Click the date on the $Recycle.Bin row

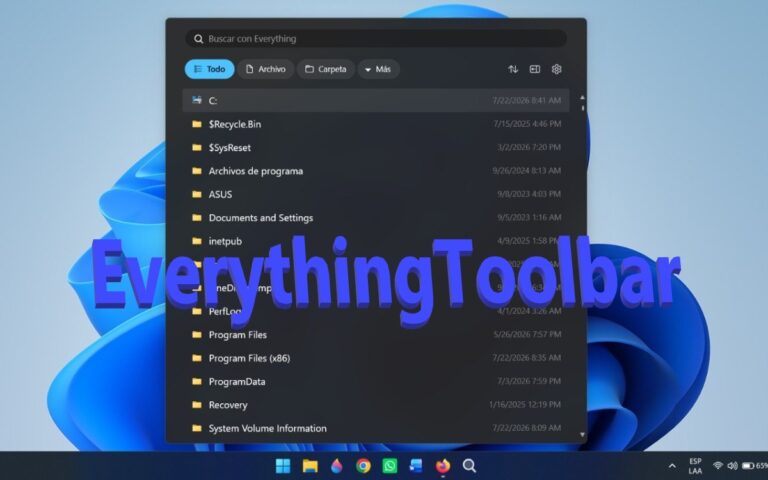click(527, 124)
